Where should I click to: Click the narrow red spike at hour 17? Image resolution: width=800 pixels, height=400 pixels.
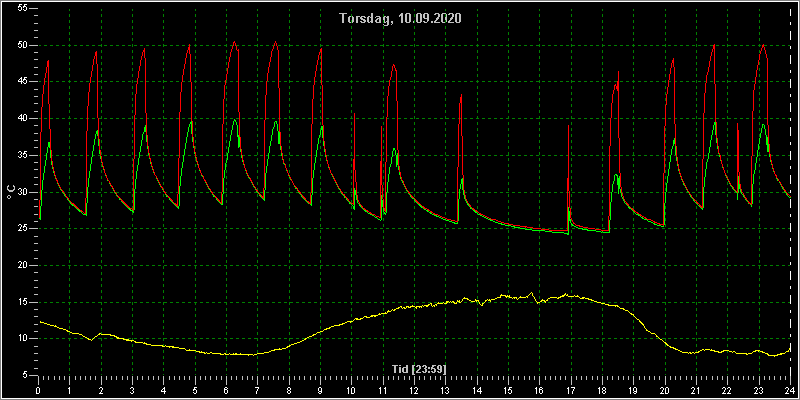[x=569, y=126]
